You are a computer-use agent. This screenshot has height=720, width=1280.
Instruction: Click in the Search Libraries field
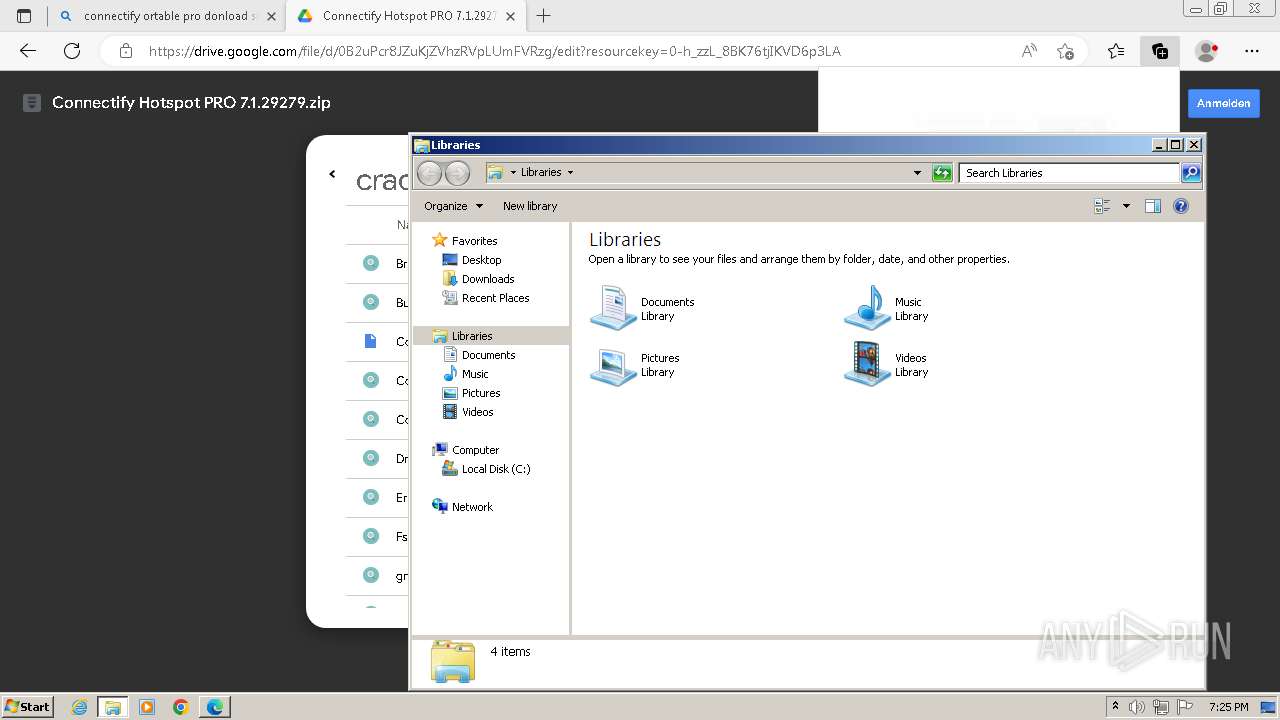coord(1069,173)
